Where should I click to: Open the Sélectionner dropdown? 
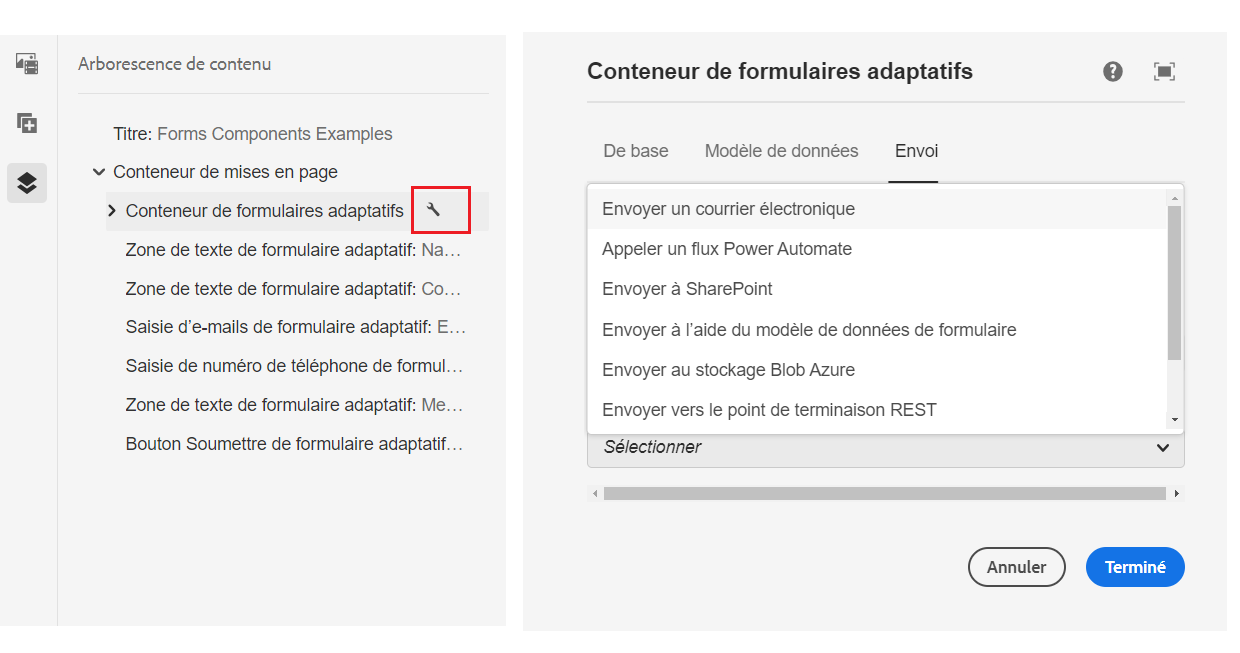886,448
